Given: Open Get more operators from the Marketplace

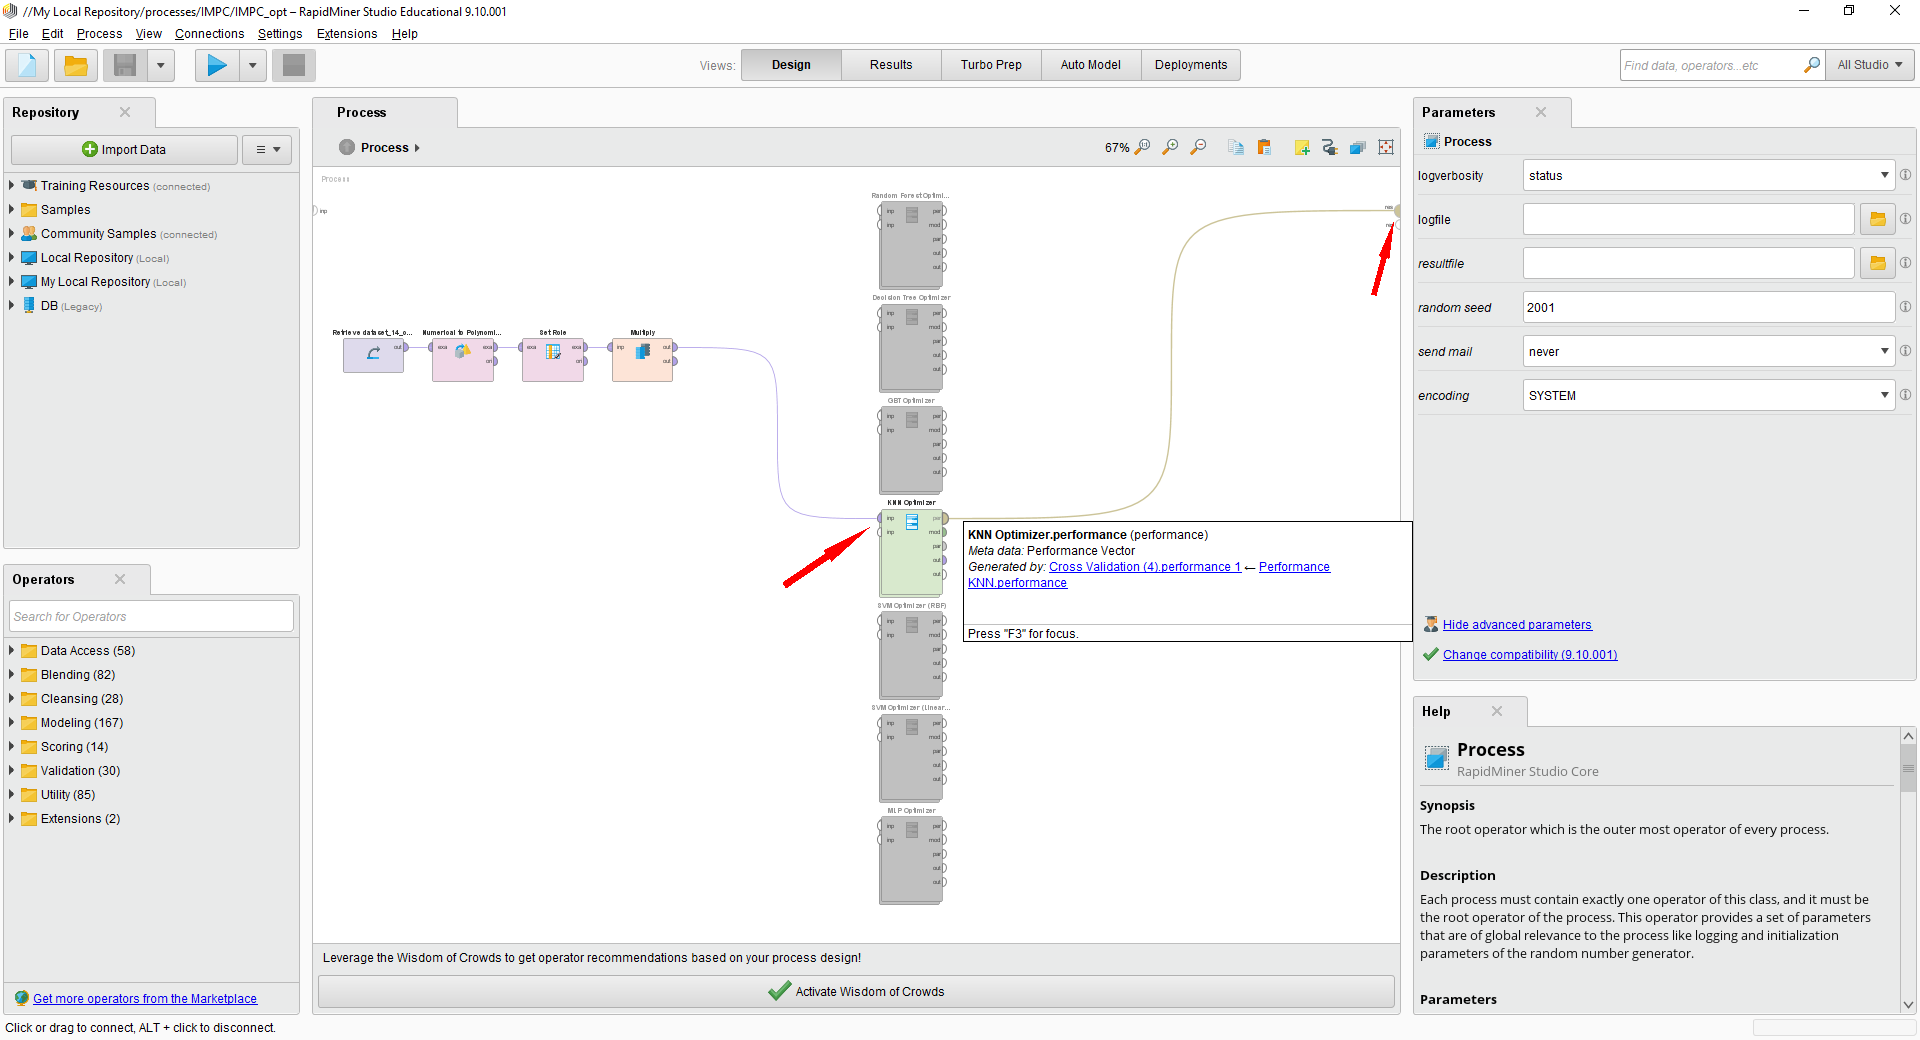Looking at the screenshot, I should (x=145, y=998).
